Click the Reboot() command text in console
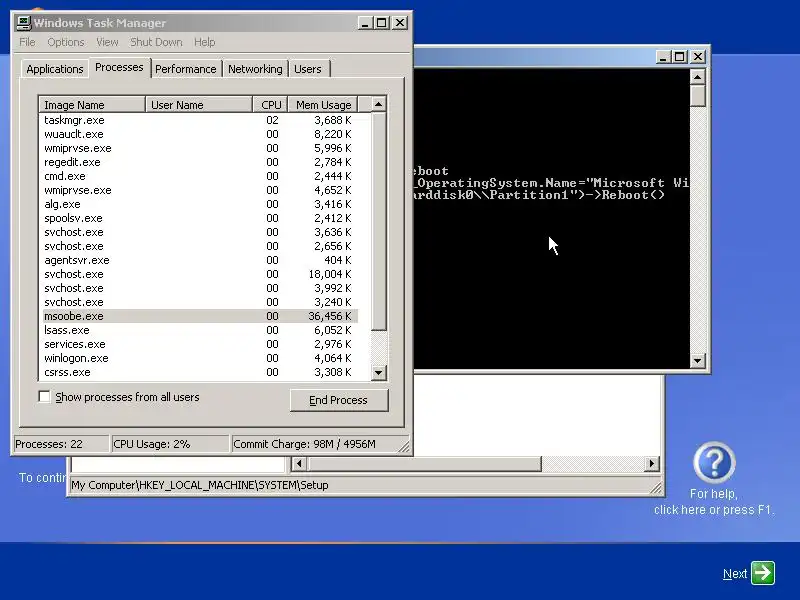 (x=633, y=194)
